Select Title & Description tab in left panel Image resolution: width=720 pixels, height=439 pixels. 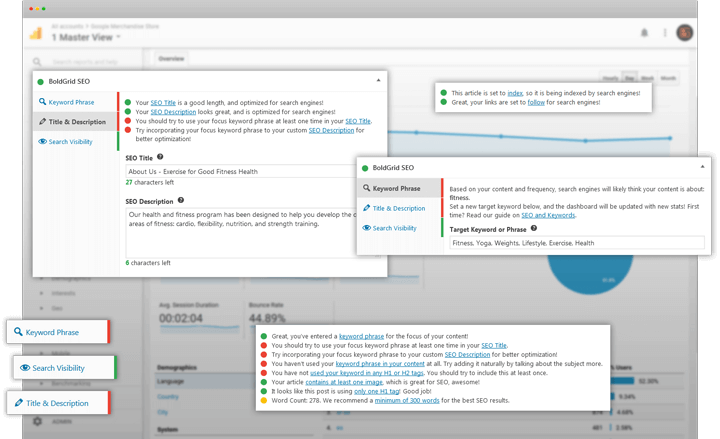75,122
